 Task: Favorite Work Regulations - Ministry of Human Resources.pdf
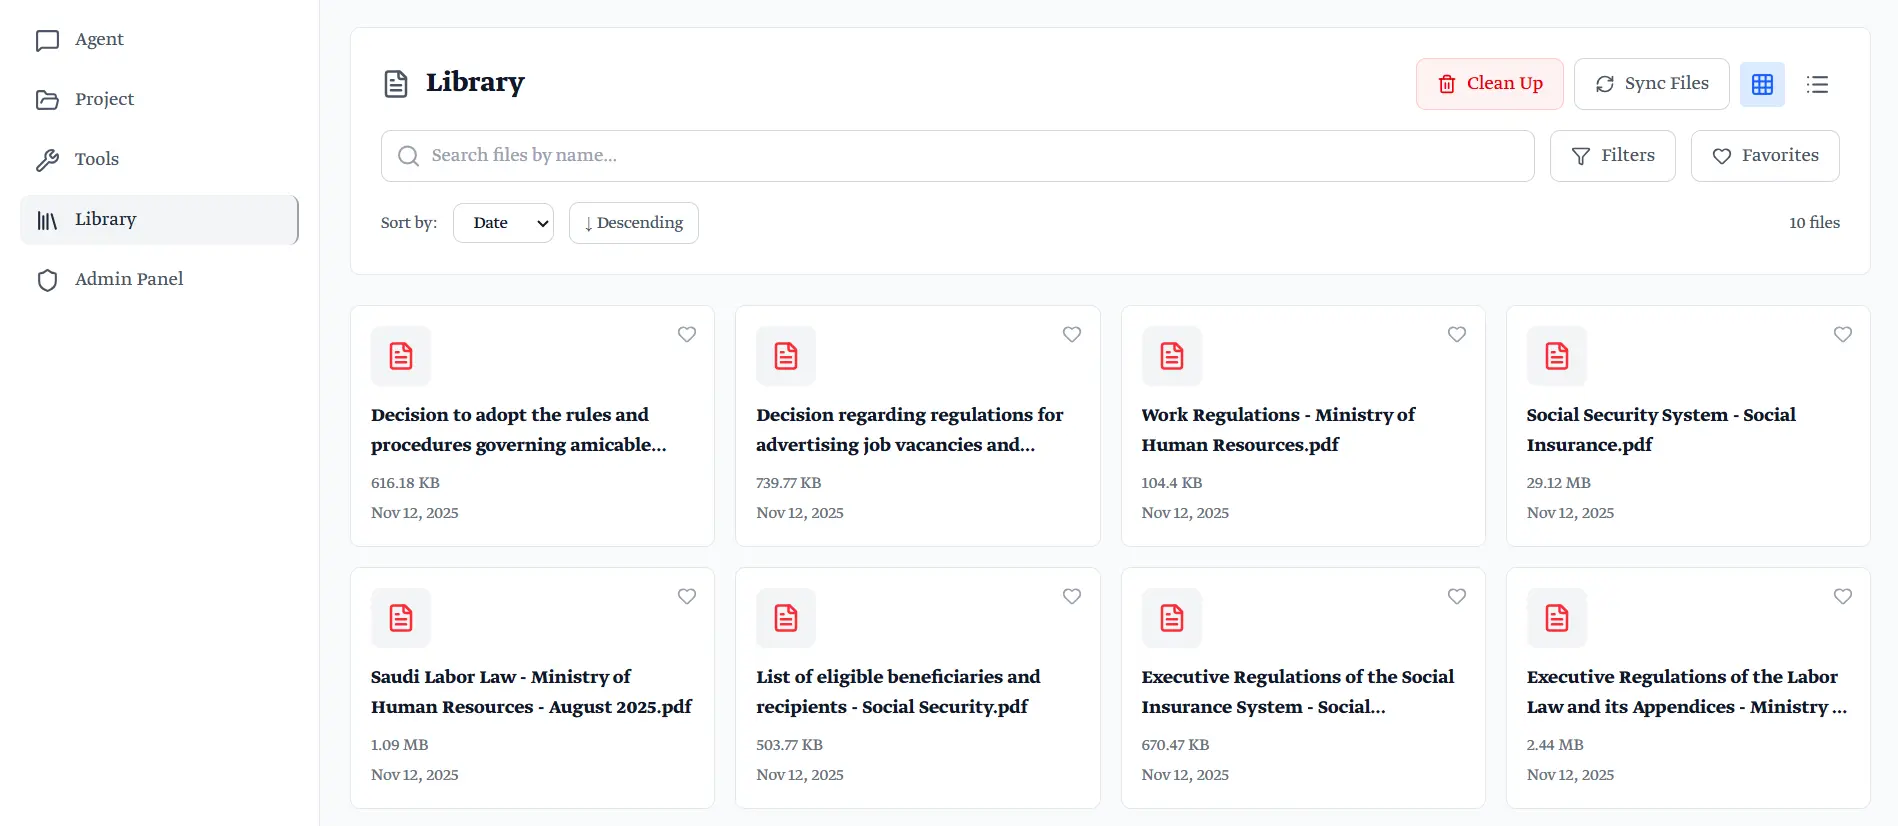[x=1457, y=334]
